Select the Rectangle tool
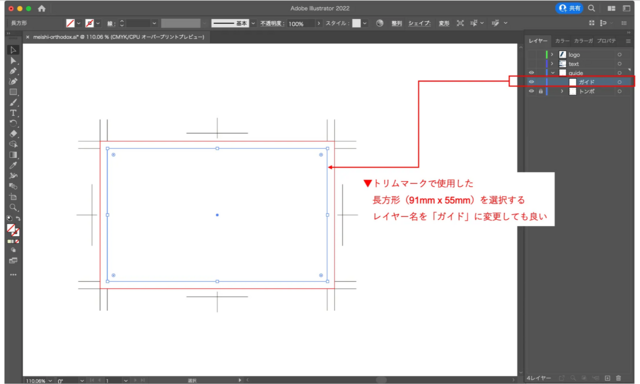 point(13,92)
